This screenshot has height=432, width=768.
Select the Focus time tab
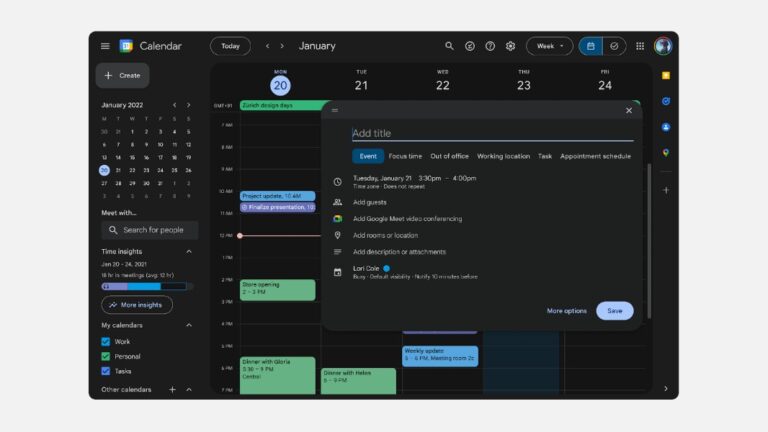click(405, 156)
